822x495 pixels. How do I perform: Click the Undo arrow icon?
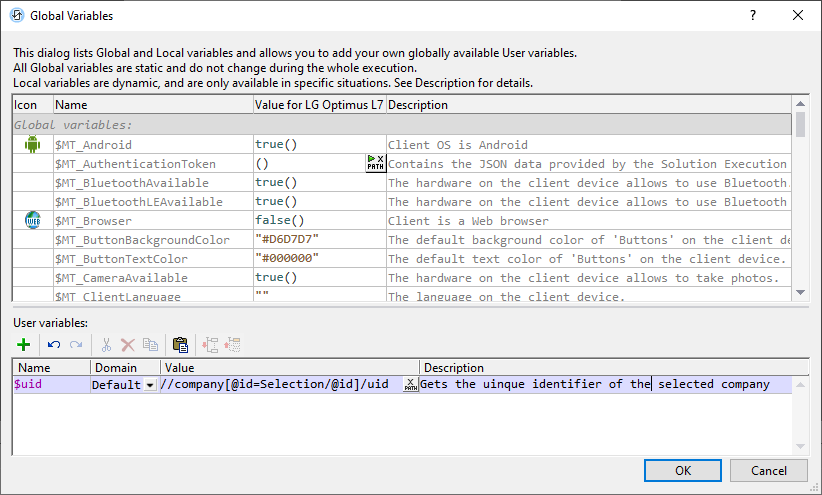53,345
